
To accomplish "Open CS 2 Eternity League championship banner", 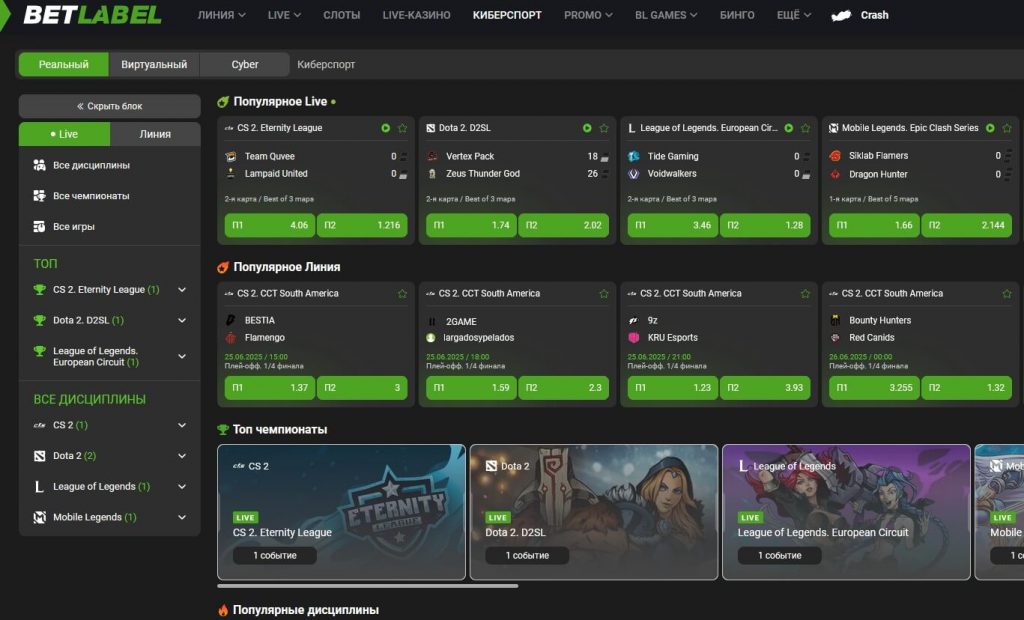I will pyautogui.click(x=342, y=512).
